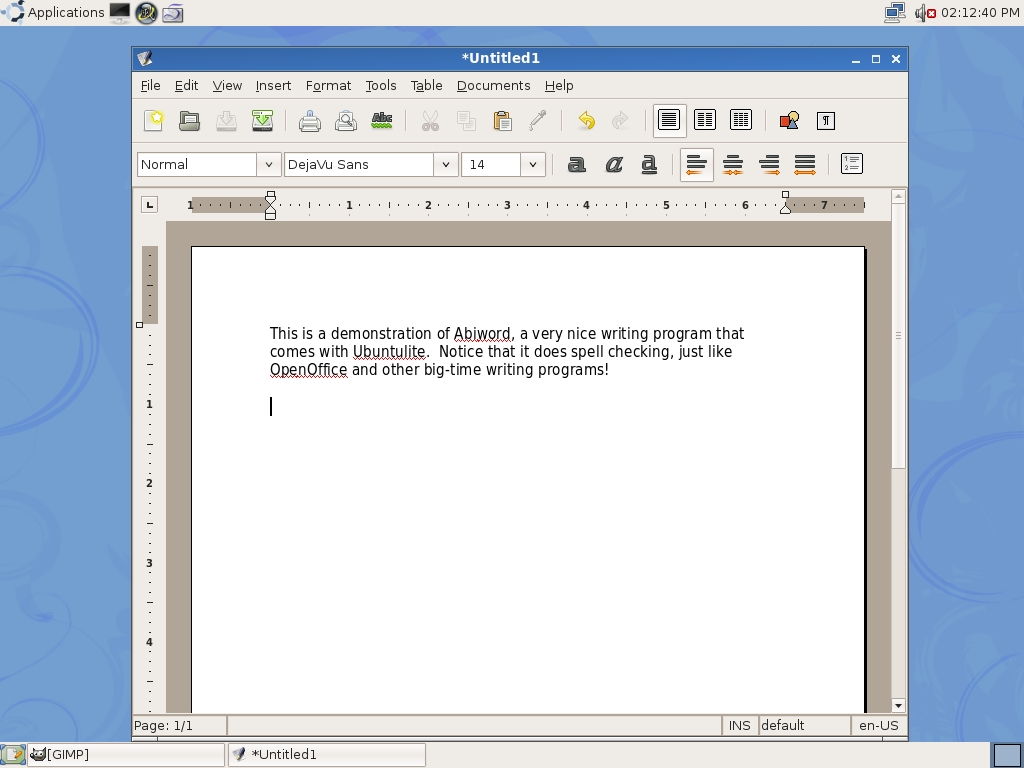This screenshot has height=768, width=1024.
Task: Set the single-column layout
Action: pyautogui.click(x=669, y=120)
